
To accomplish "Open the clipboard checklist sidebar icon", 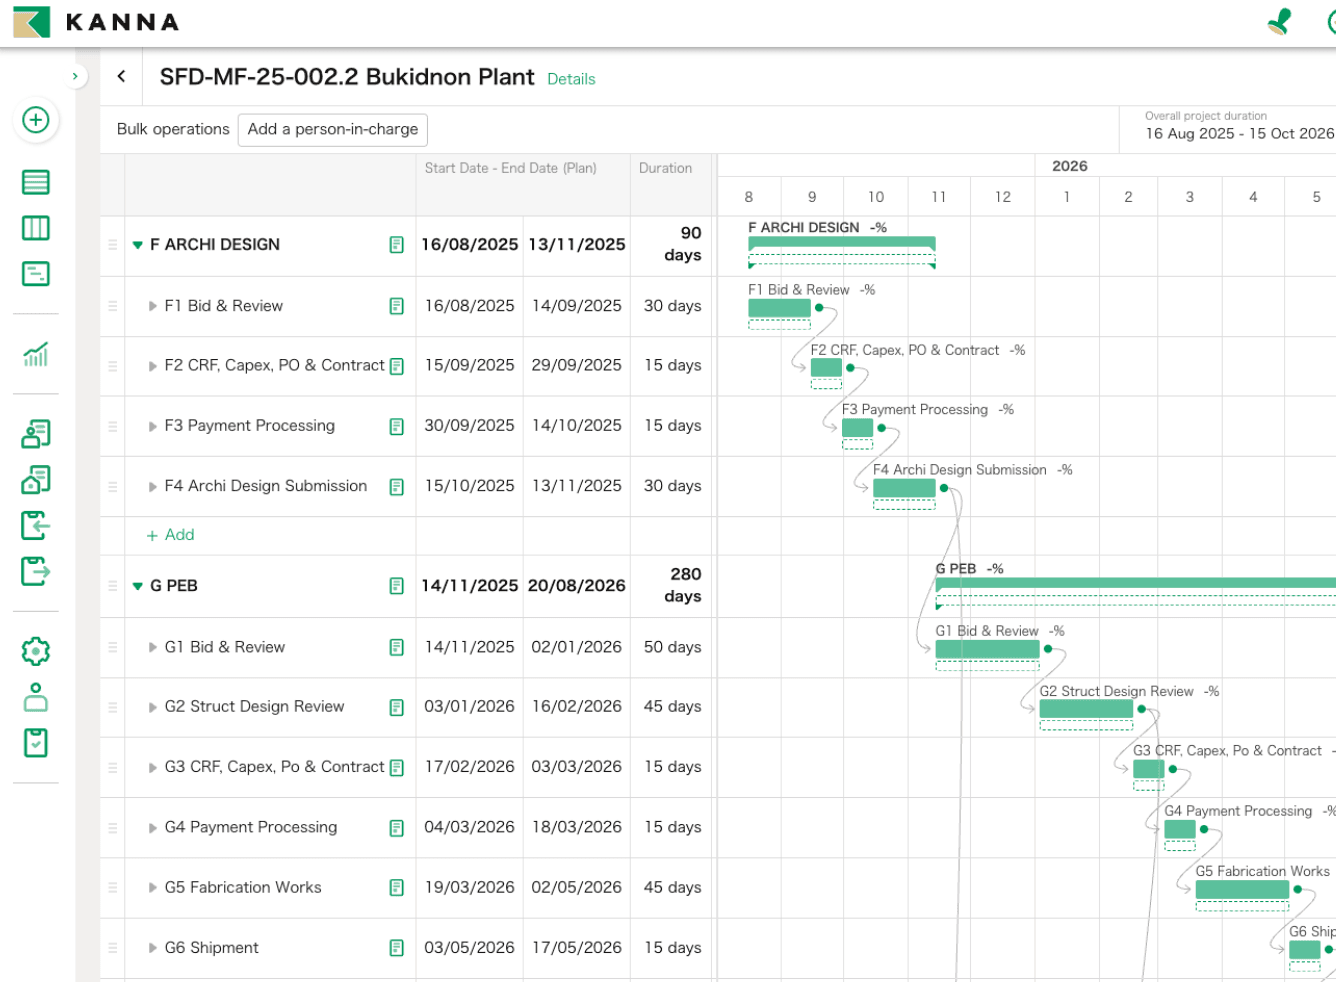I will point(36,743).
